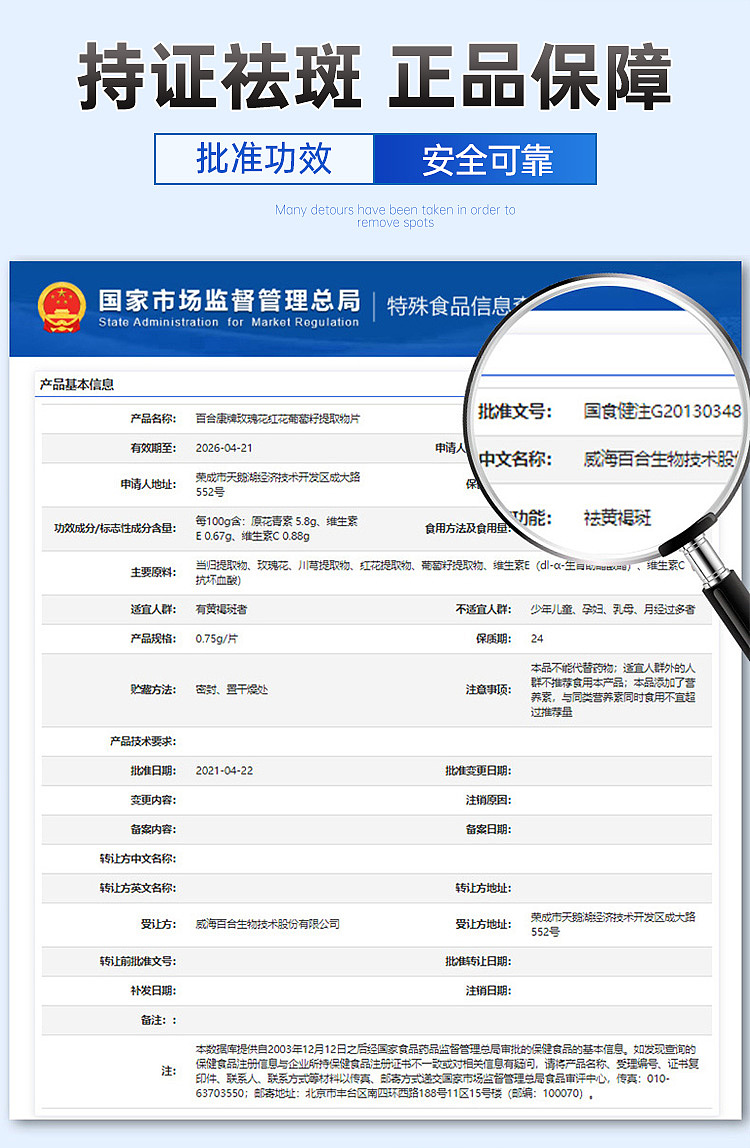
Task: Click the 转让方中文名称 field label
Action: click(x=138, y=859)
